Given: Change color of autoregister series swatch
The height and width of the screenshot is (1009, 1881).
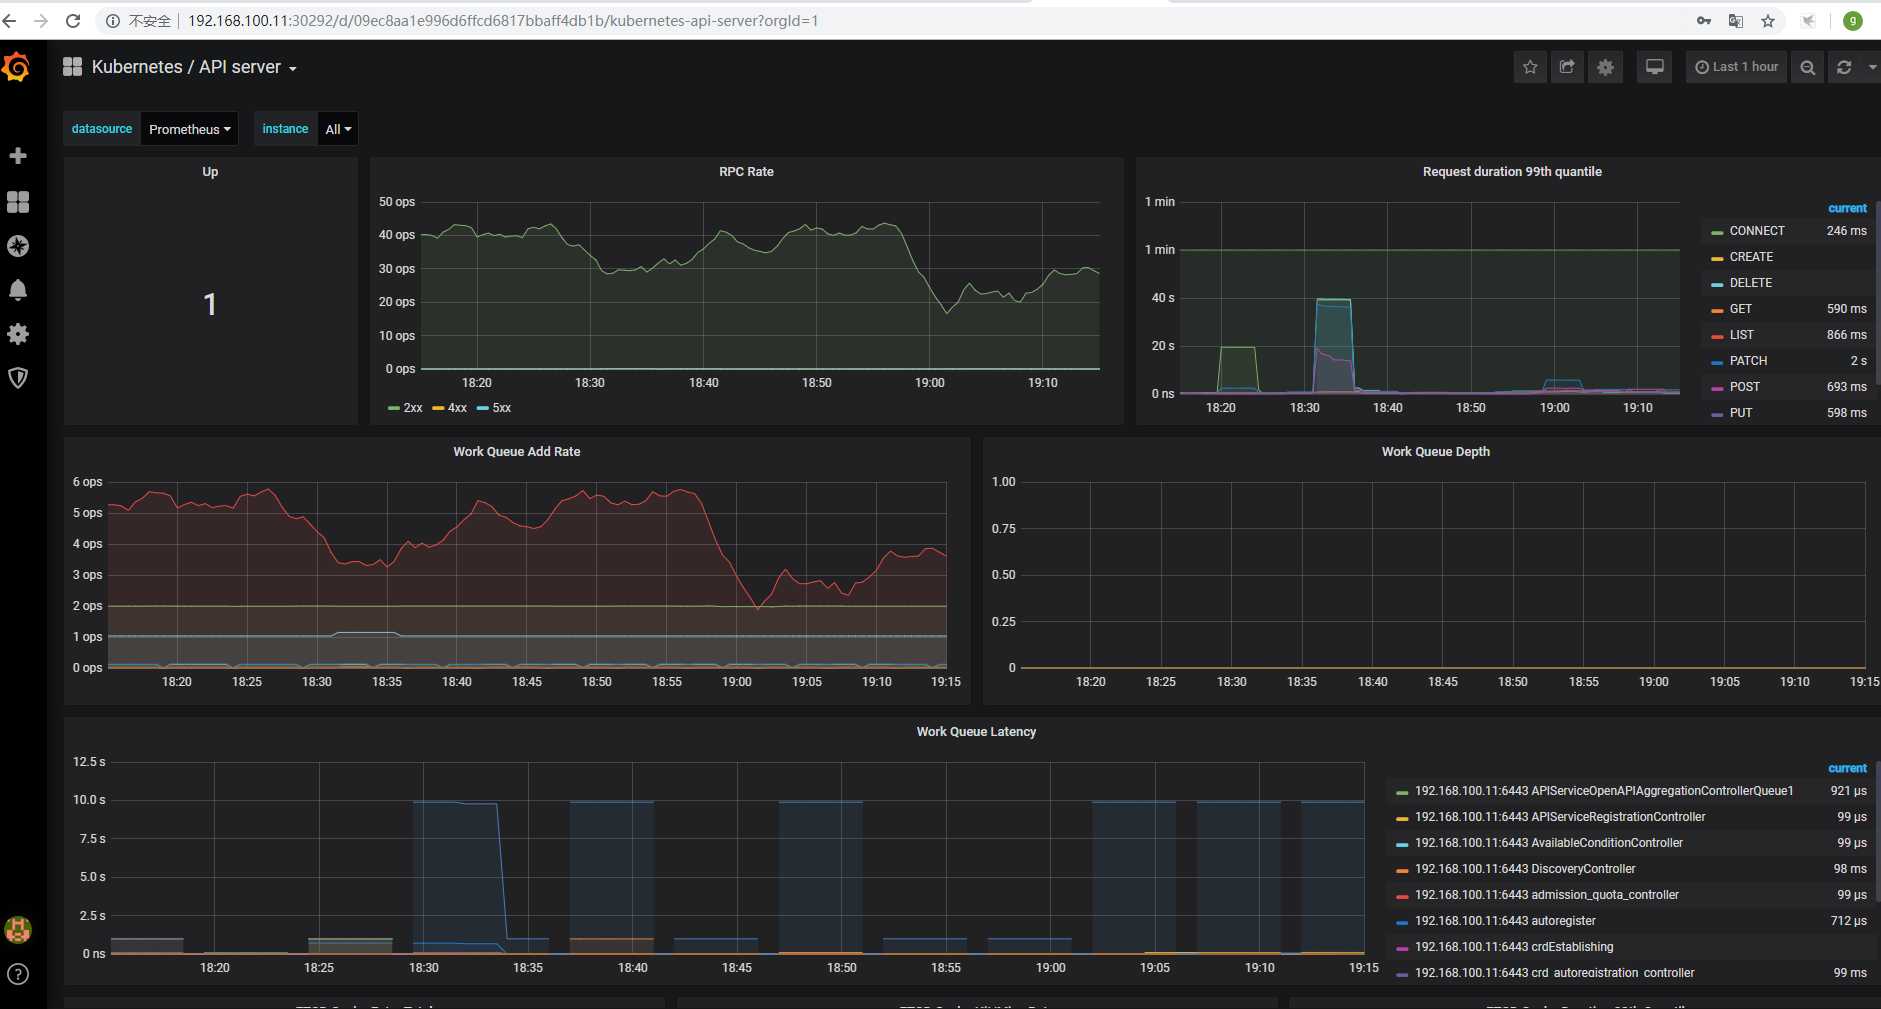Looking at the screenshot, I should pos(1402,922).
